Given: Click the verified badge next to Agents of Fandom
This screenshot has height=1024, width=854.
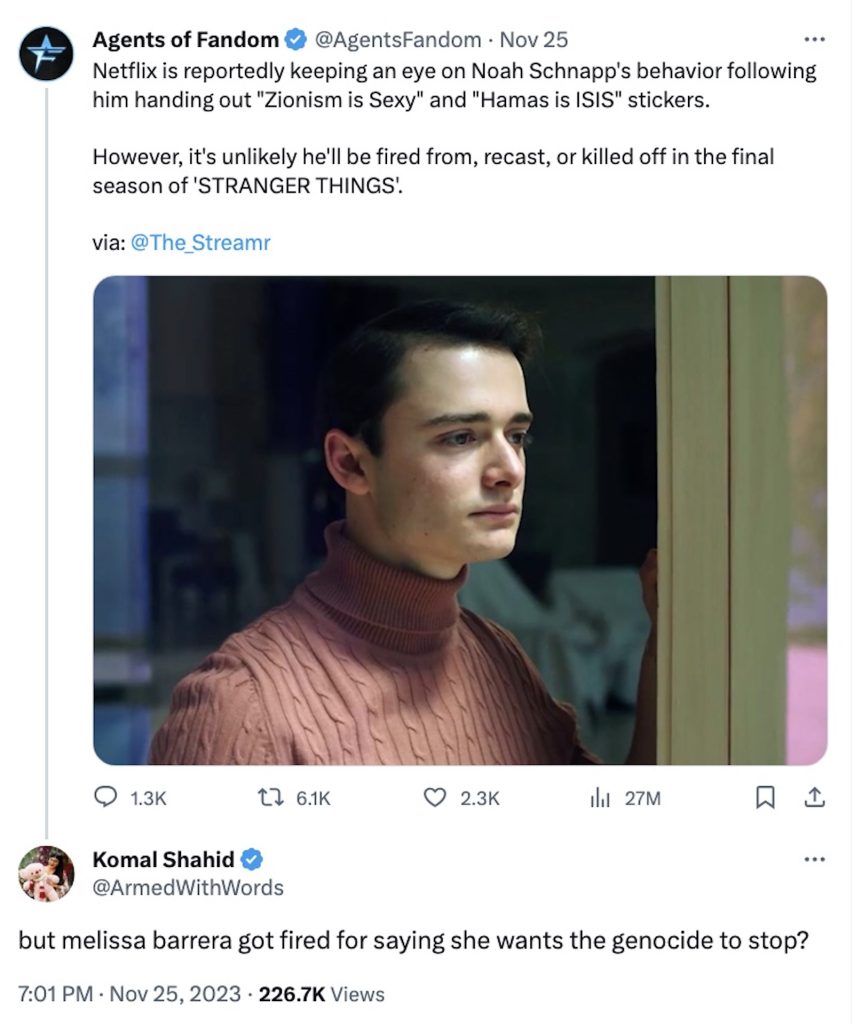Looking at the screenshot, I should [x=295, y=40].
